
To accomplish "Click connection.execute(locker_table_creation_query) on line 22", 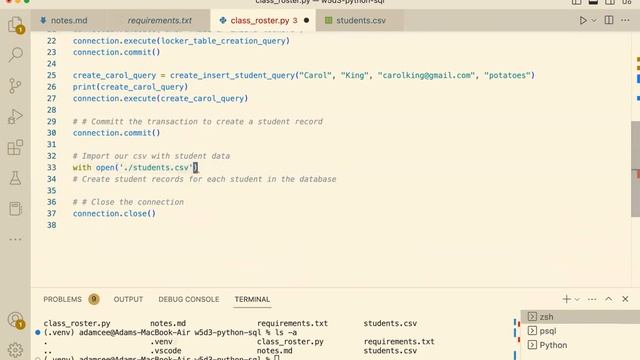I will (181, 41).
